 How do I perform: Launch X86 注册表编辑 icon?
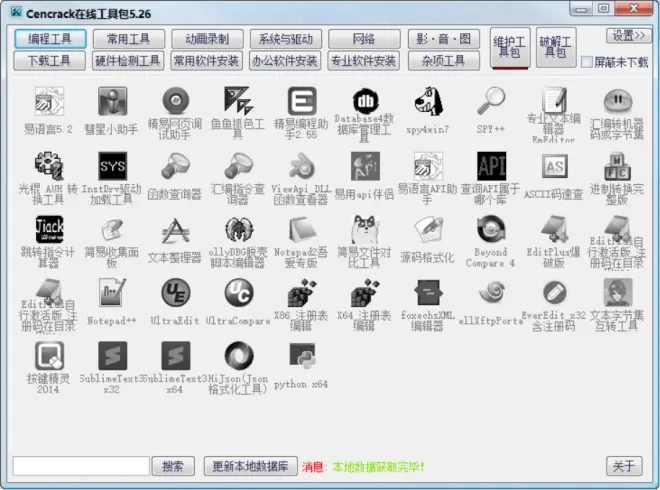tap(301, 293)
